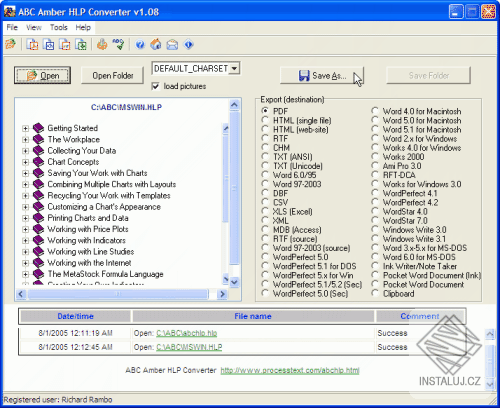
Task: Click the Save As... button
Action: (322, 76)
